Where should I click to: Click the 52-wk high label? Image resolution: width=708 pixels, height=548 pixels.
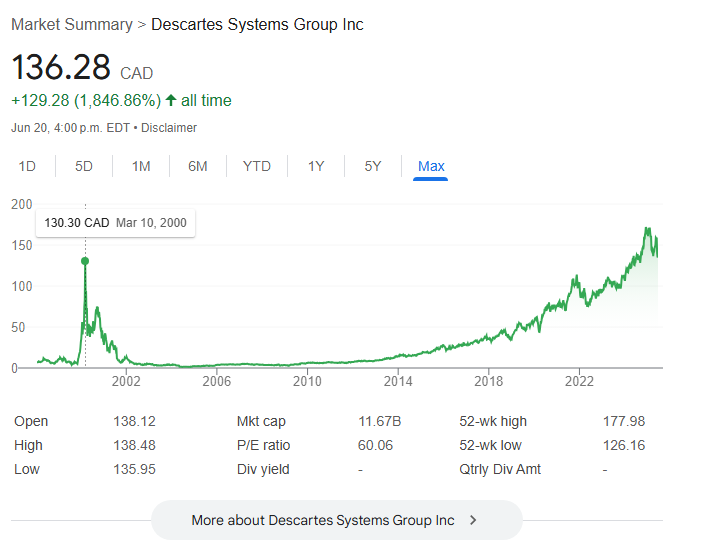pos(493,421)
